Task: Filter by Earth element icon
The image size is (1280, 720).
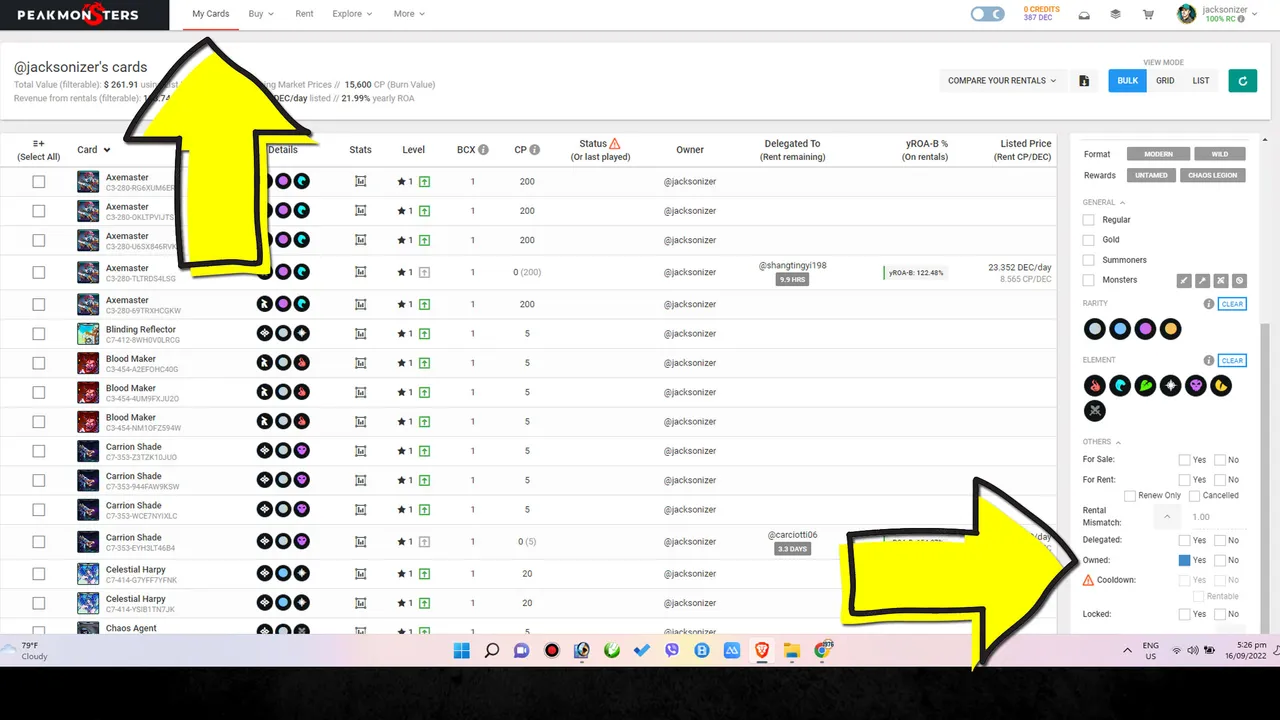Action: coord(1145,385)
